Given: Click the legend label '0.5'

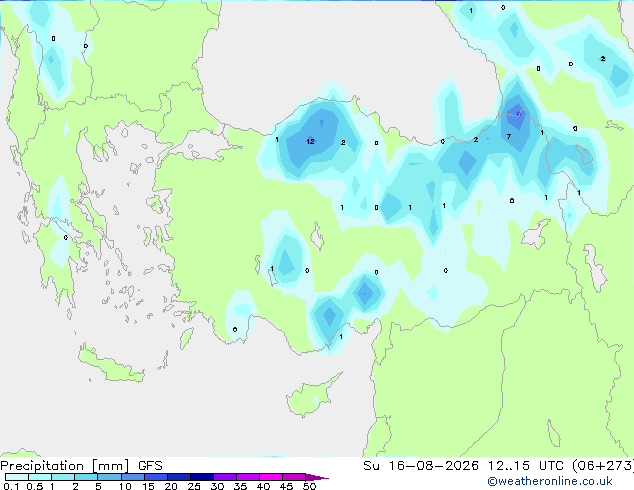Looking at the screenshot, I should [x=35, y=486].
